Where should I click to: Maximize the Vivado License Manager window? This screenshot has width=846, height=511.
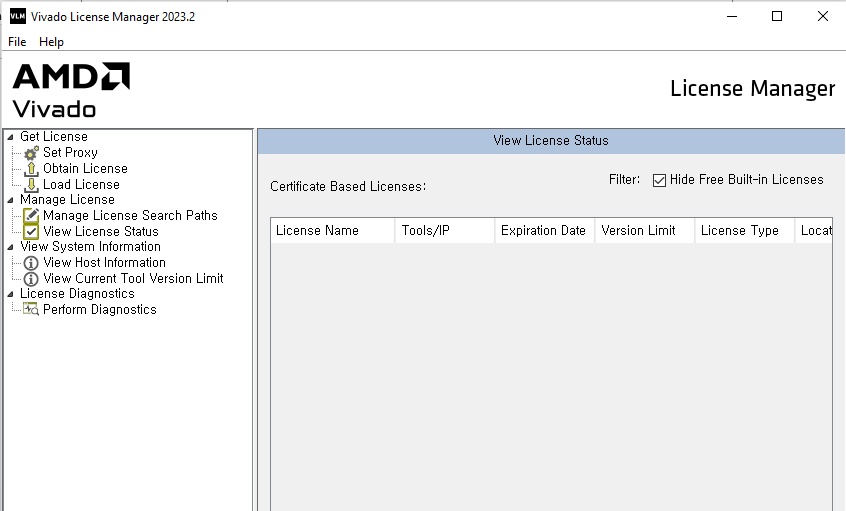777,16
